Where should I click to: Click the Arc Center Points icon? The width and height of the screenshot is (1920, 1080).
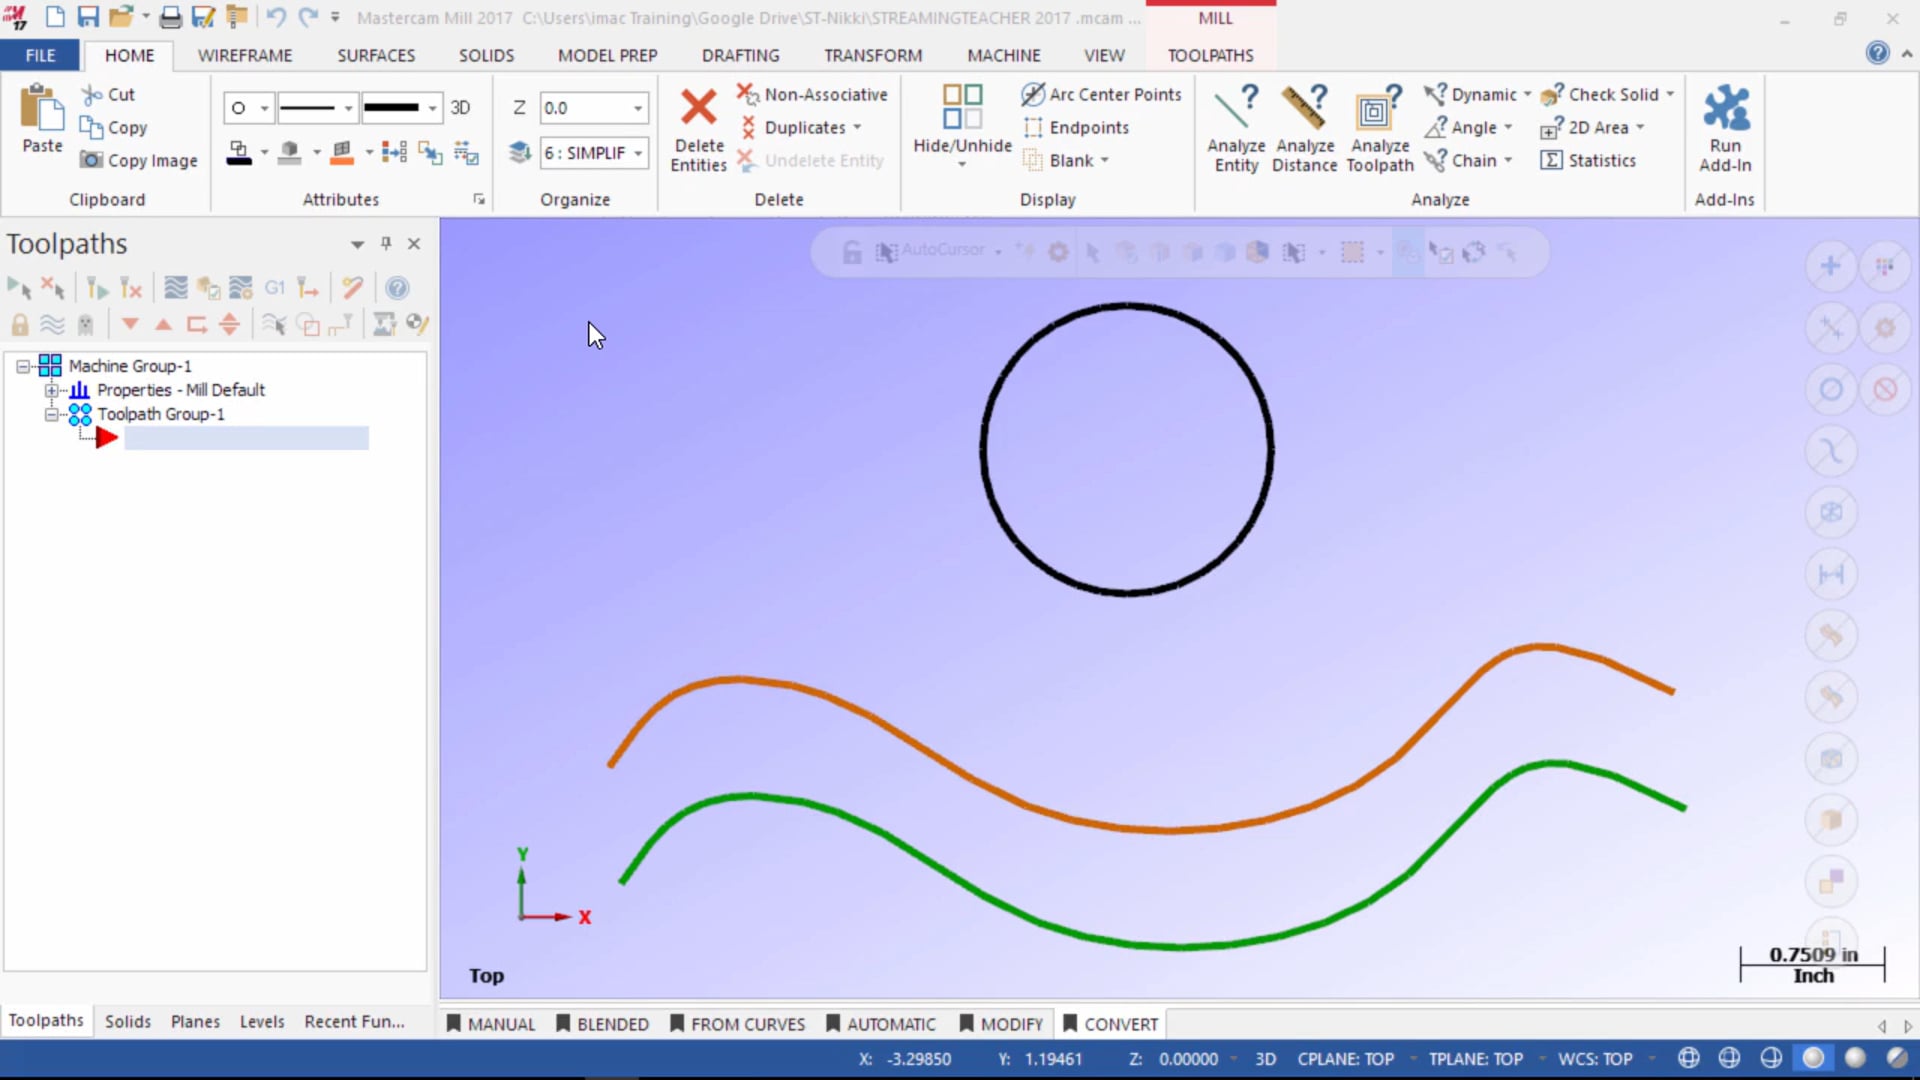tap(1033, 94)
